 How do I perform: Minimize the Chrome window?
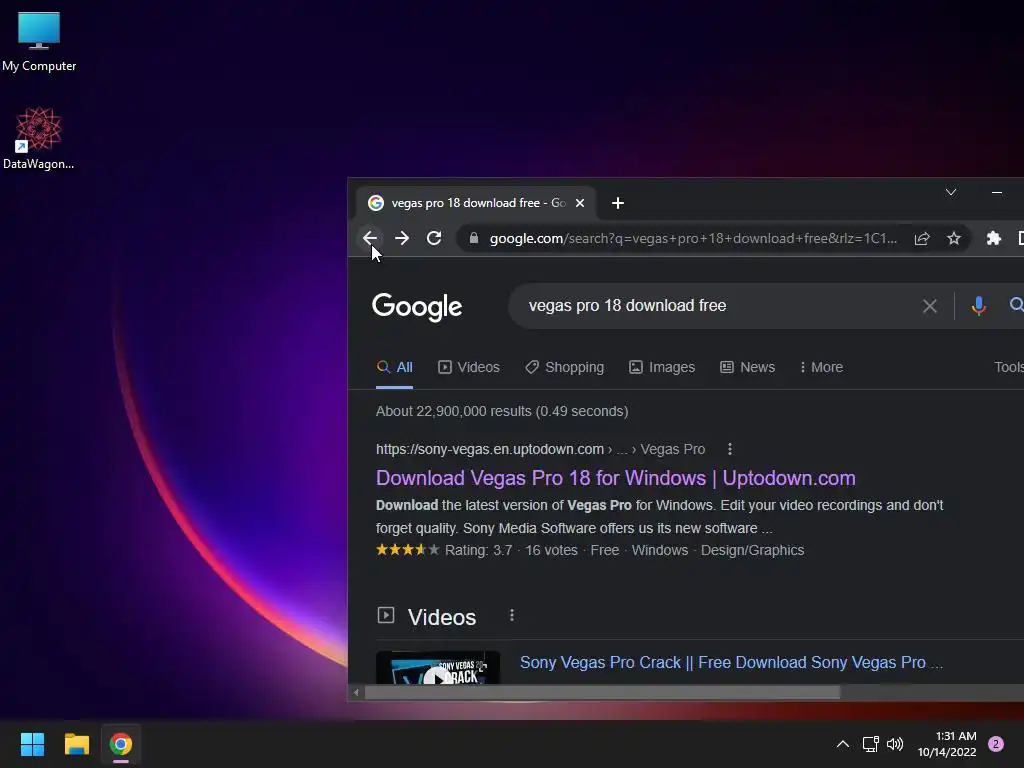tap(997, 192)
